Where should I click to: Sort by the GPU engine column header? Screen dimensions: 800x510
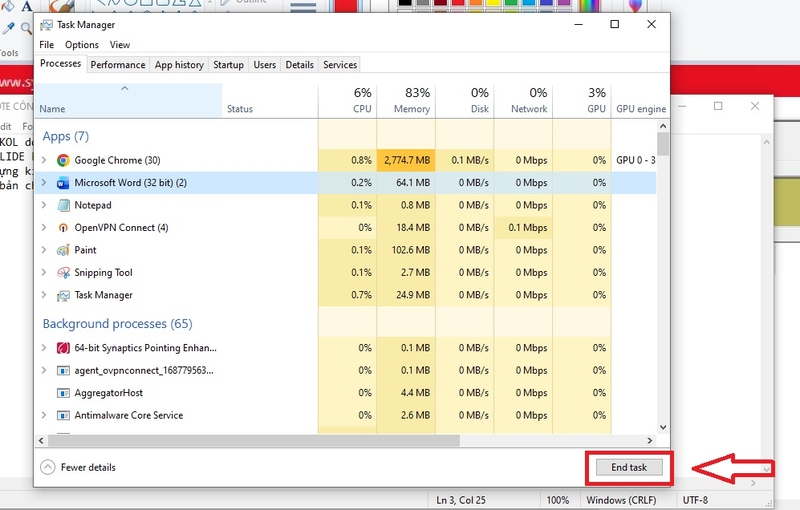(x=641, y=101)
